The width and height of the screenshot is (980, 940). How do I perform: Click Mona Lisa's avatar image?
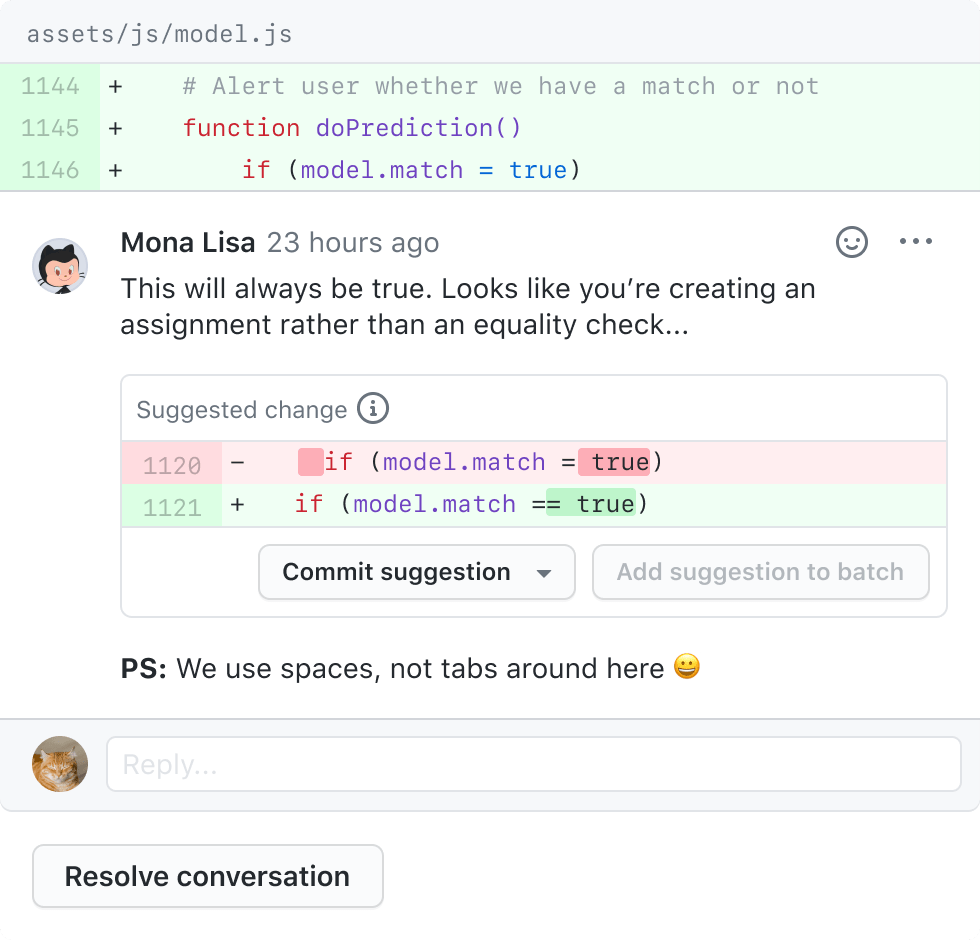(60, 265)
